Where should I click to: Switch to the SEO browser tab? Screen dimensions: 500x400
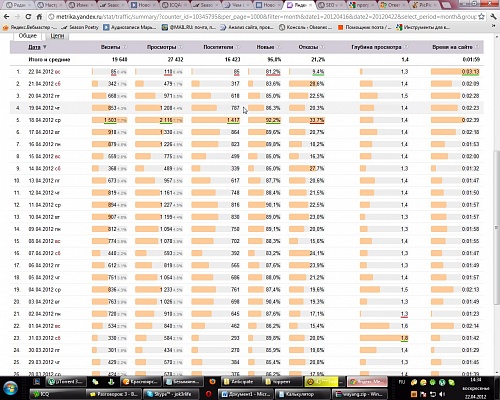pos(331,5)
